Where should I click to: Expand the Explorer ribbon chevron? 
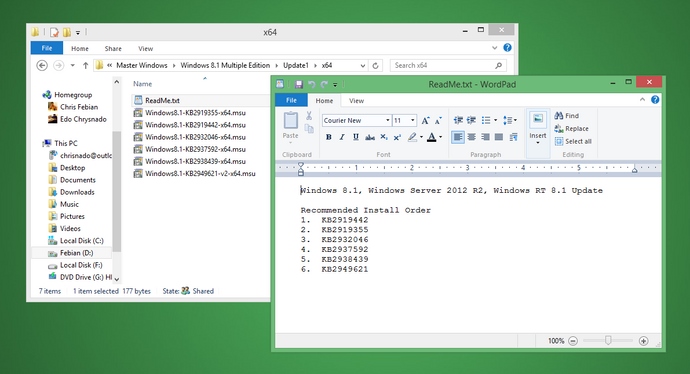(494, 48)
